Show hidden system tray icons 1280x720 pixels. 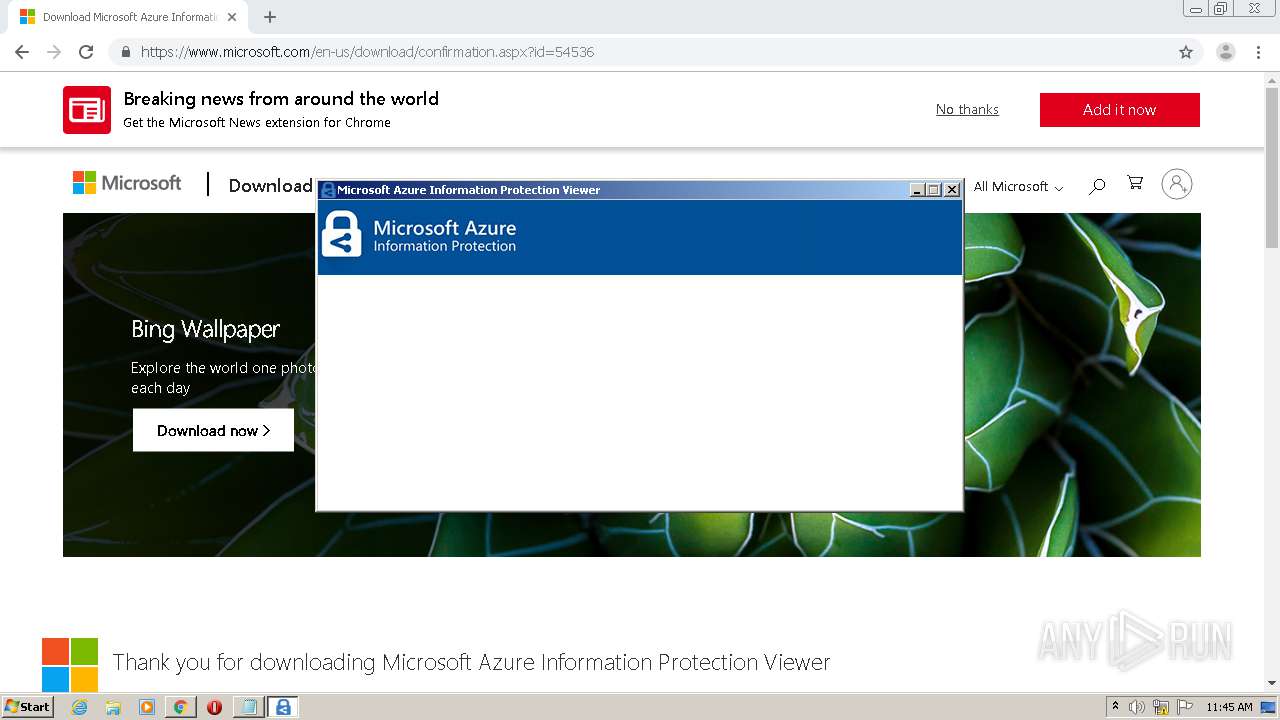click(x=1115, y=707)
